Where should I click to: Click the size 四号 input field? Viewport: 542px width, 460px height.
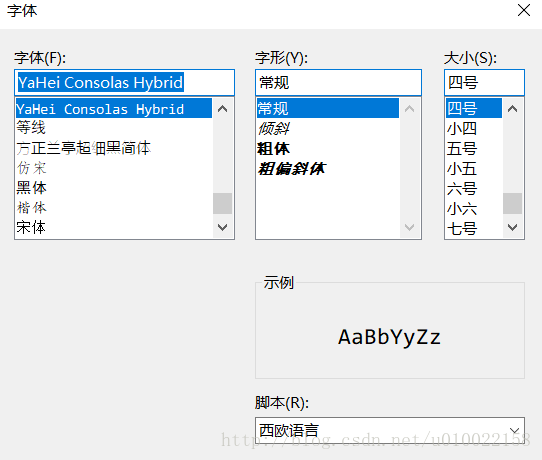coord(484,83)
